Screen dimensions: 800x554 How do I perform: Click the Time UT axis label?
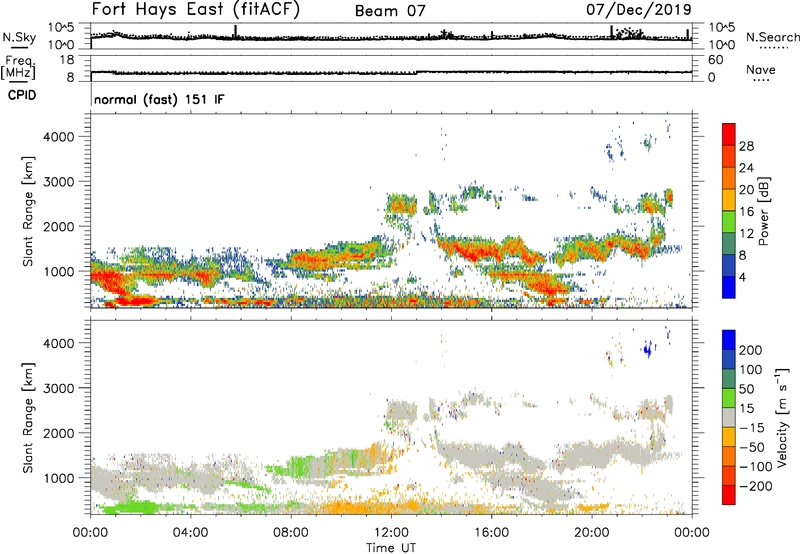point(391,548)
